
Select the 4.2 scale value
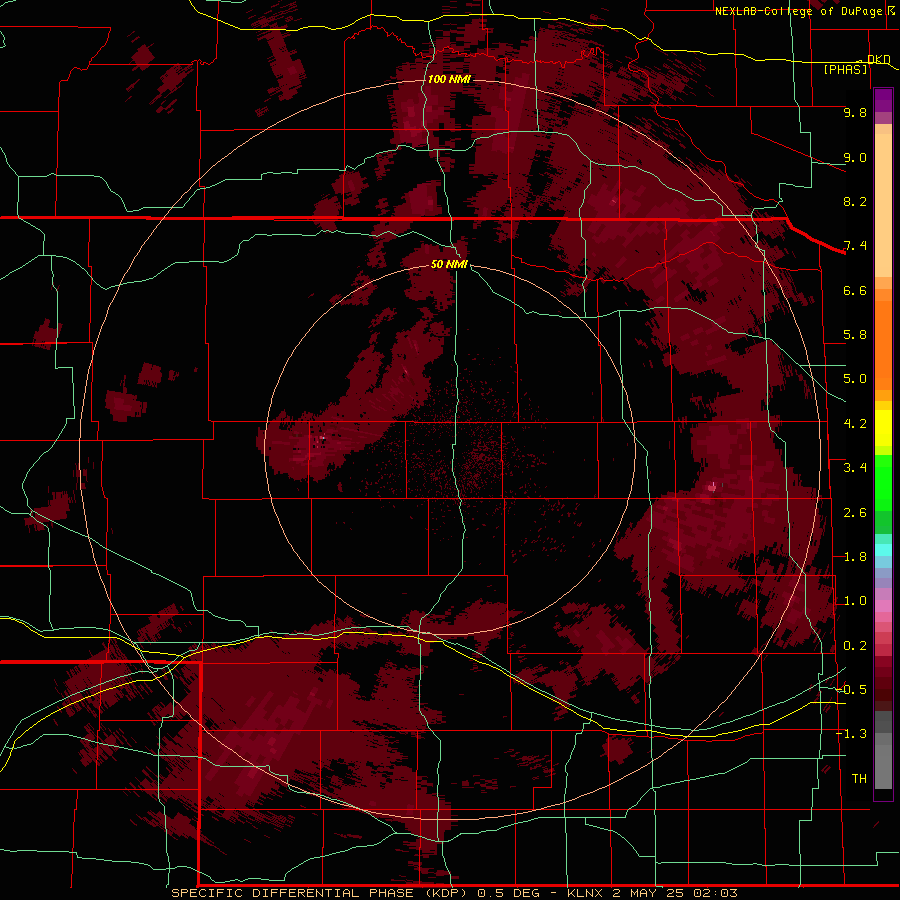(x=855, y=424)
